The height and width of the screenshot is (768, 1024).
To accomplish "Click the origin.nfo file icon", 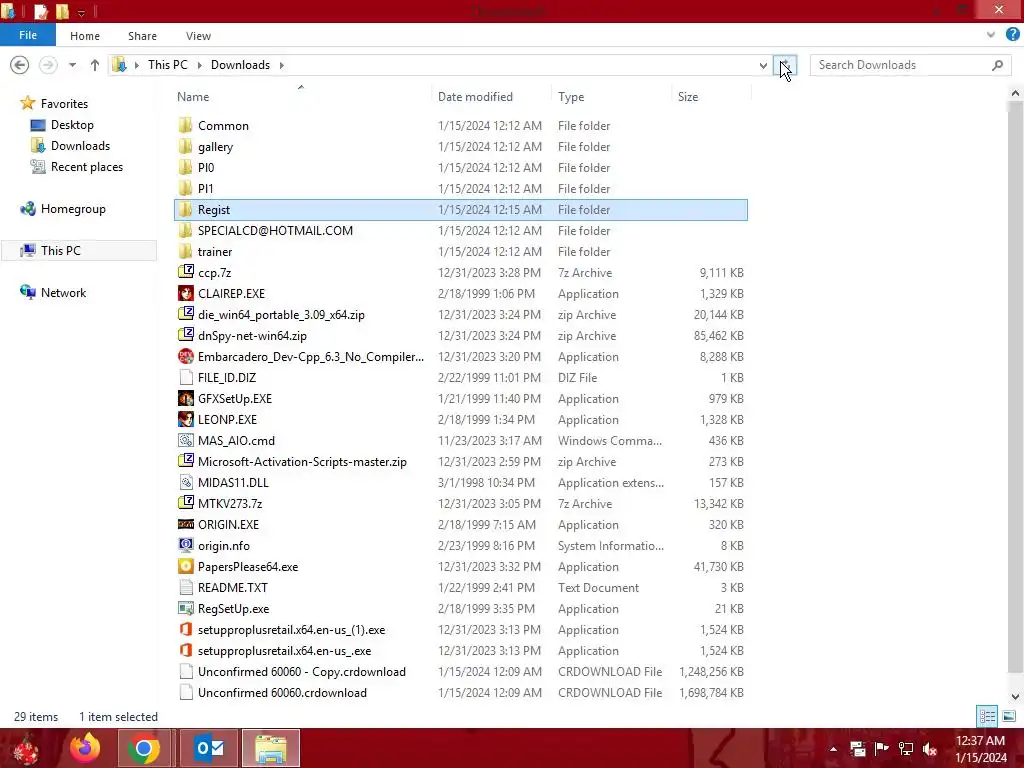I will click(186, 545).
